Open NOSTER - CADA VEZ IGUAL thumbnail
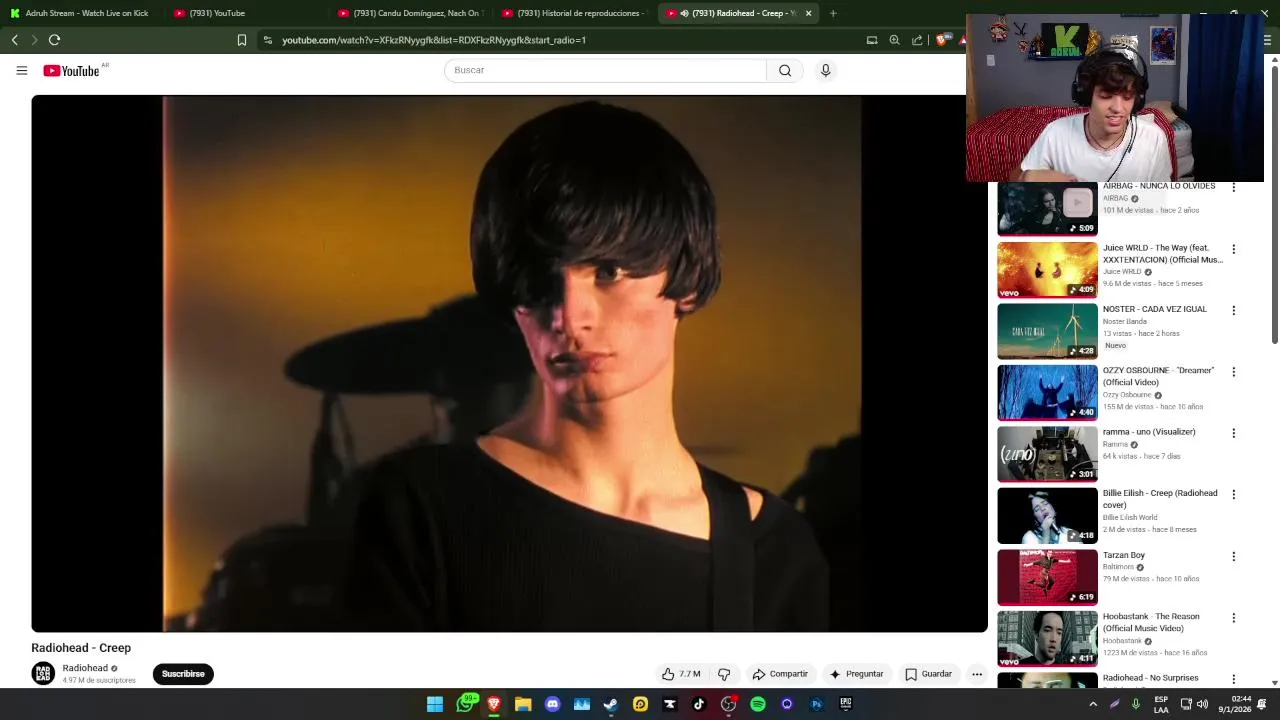This screenshot has height=720, width=1280. pos(1047,331)
